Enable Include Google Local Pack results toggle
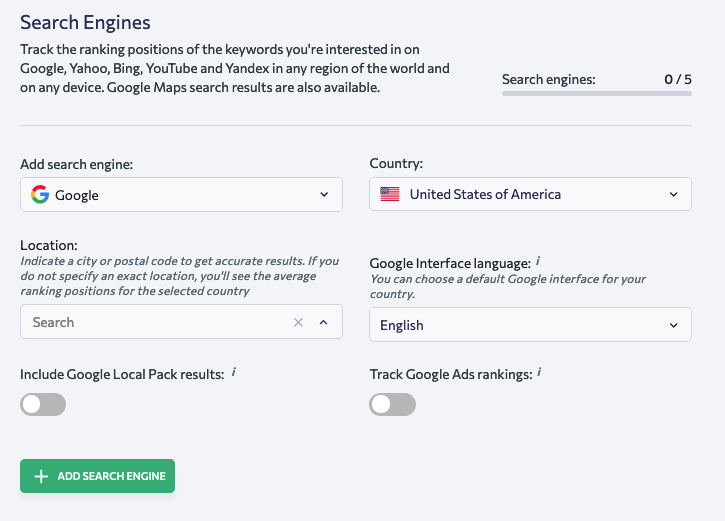This screenshot has height=521, width=725. coord(43,405)
